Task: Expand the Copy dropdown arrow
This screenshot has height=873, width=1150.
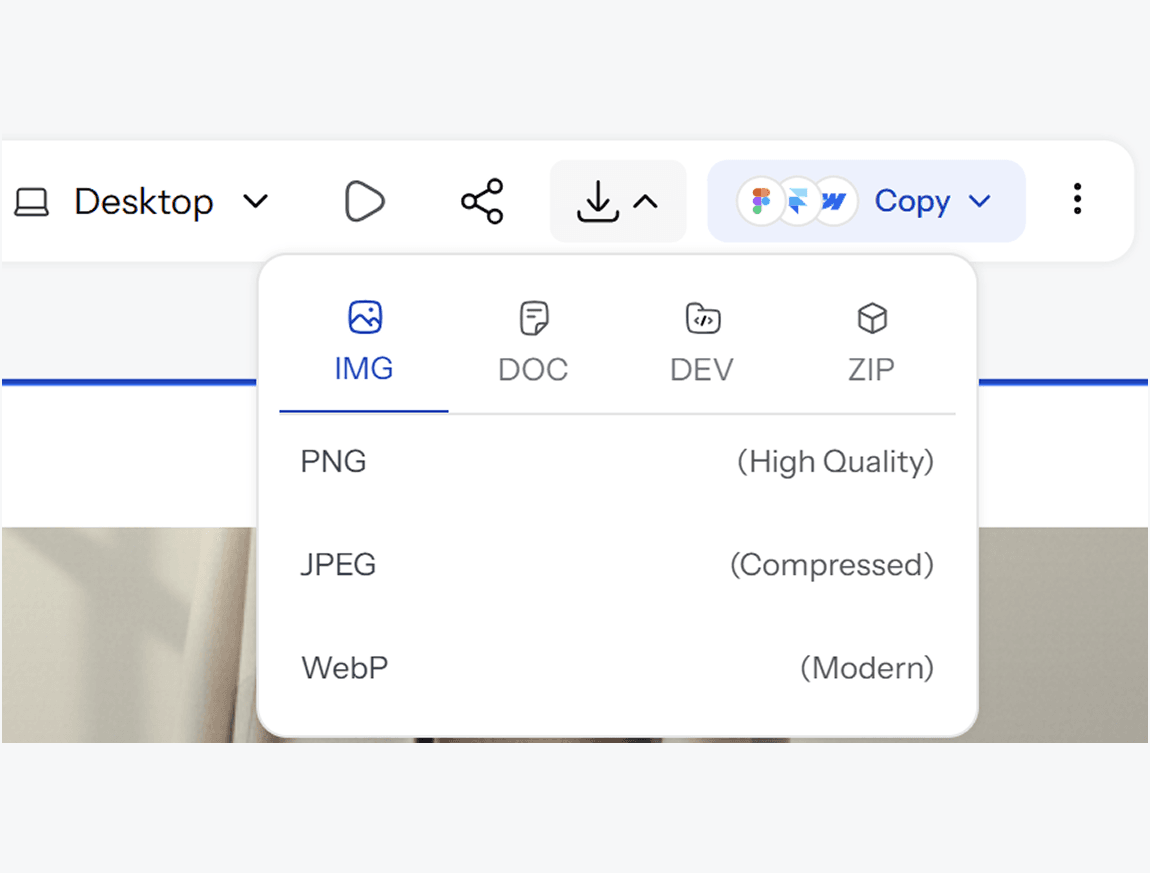Action: pos(980,201)
